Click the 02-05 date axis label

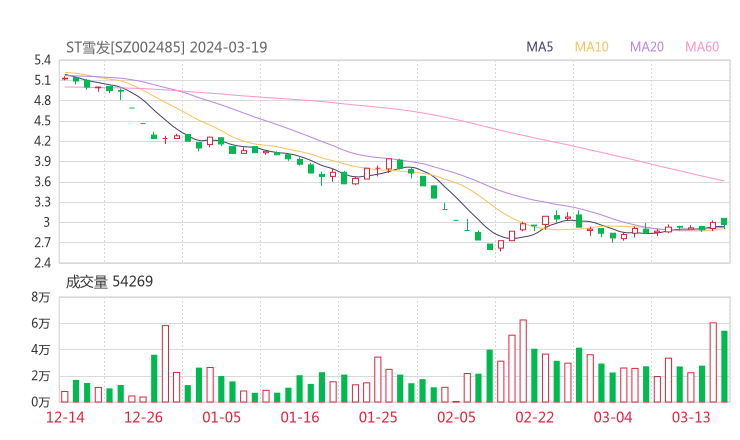(456, 417)
